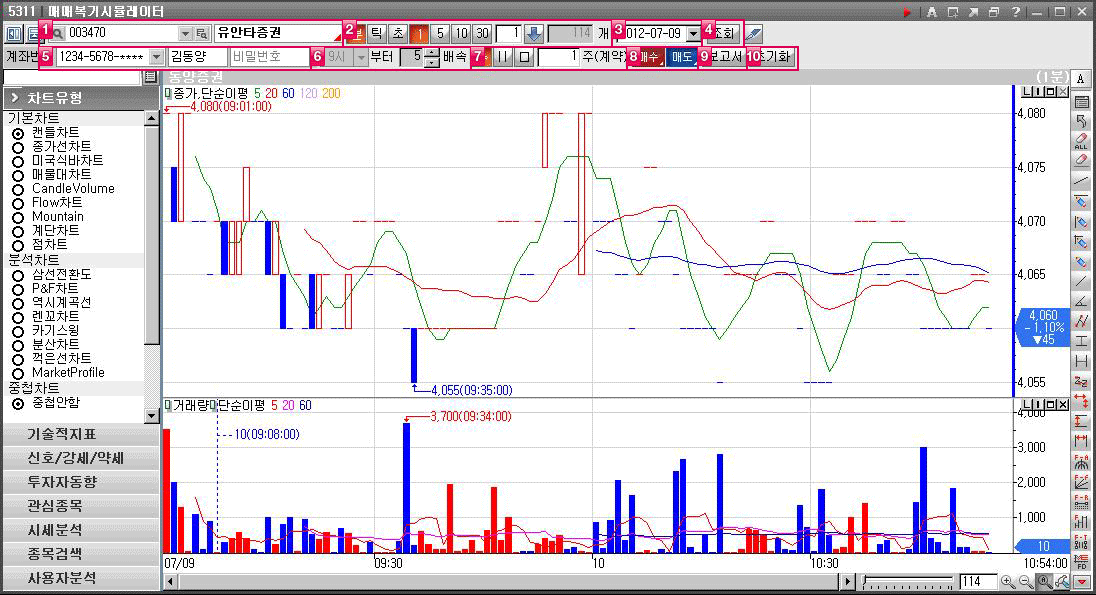Open the date dropdown
Image resolution: width=1096 pixels, height=595 pixels.
(x=693, y=33)
